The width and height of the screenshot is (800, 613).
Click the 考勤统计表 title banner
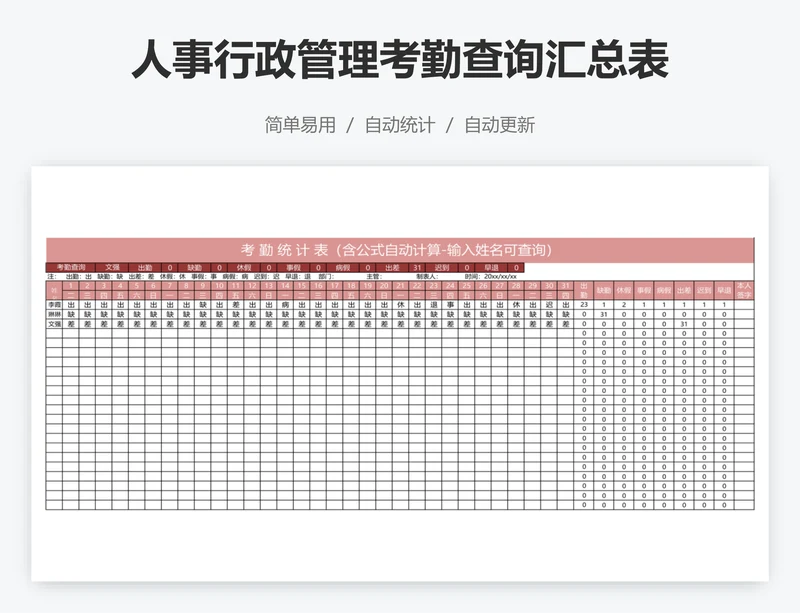pos(399,250)
